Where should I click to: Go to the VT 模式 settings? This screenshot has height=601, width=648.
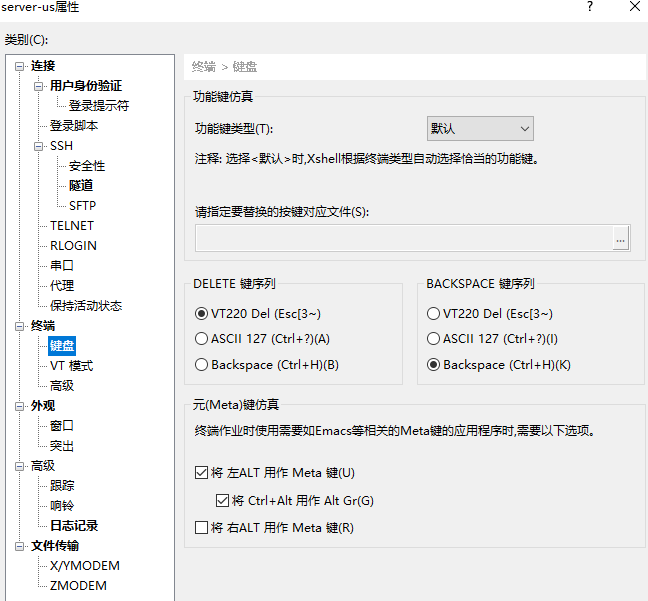coord(71,366)
